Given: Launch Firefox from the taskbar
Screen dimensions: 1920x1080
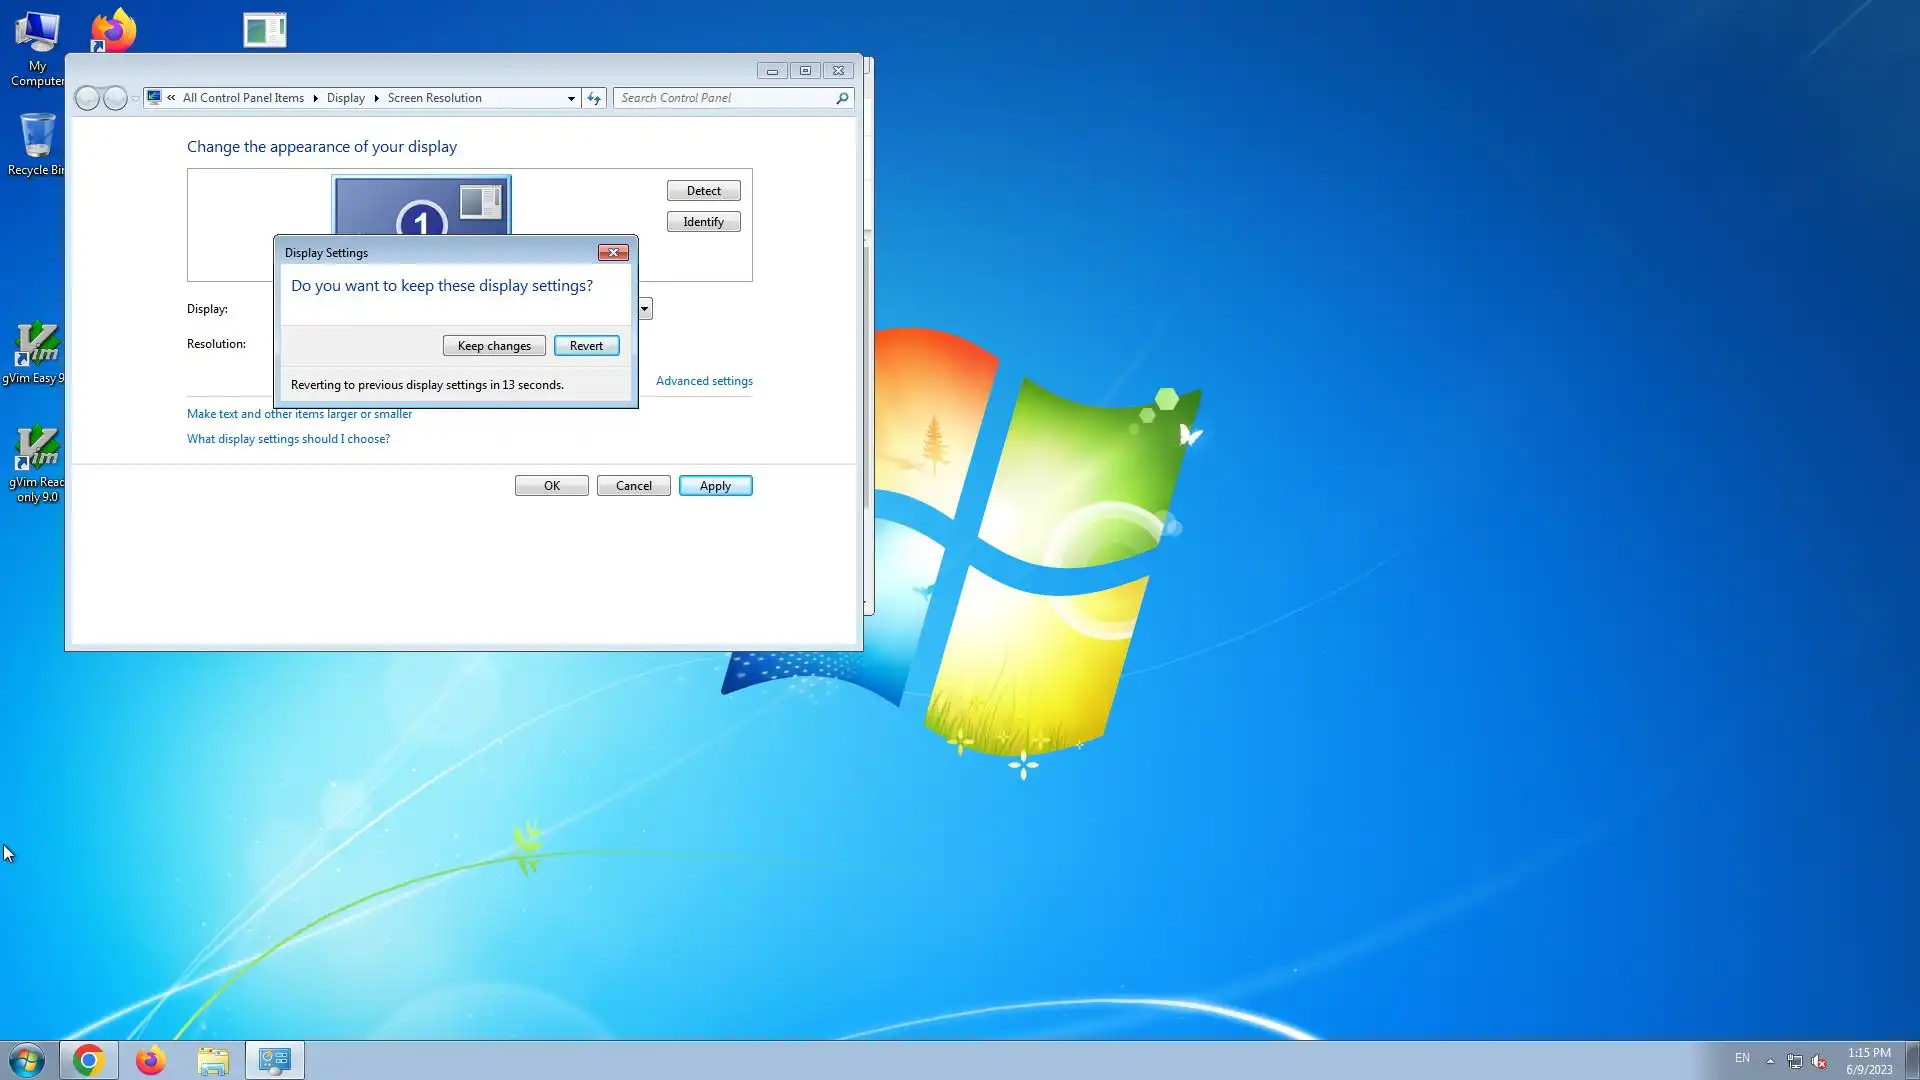Looking at the screenshot, I should [x=151, y=1060].
